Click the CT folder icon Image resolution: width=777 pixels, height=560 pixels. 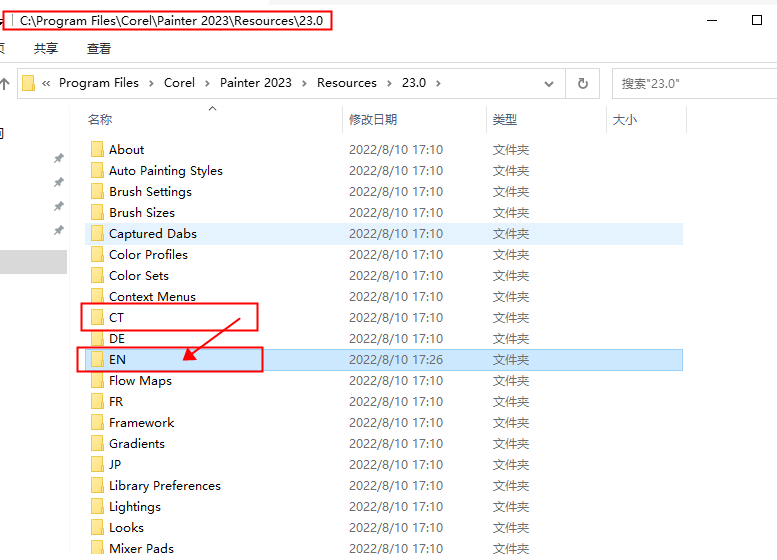[x=97, y=318]
